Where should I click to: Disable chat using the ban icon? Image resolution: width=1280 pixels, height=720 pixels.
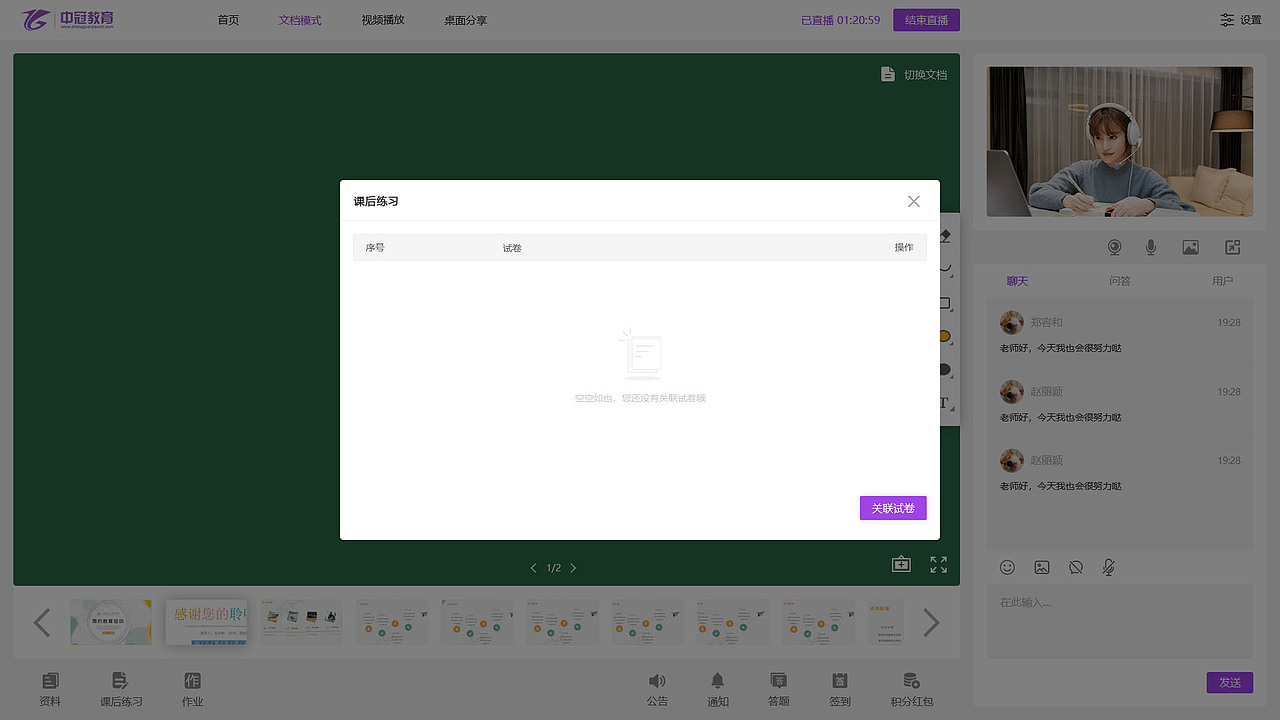(1075, 567)
